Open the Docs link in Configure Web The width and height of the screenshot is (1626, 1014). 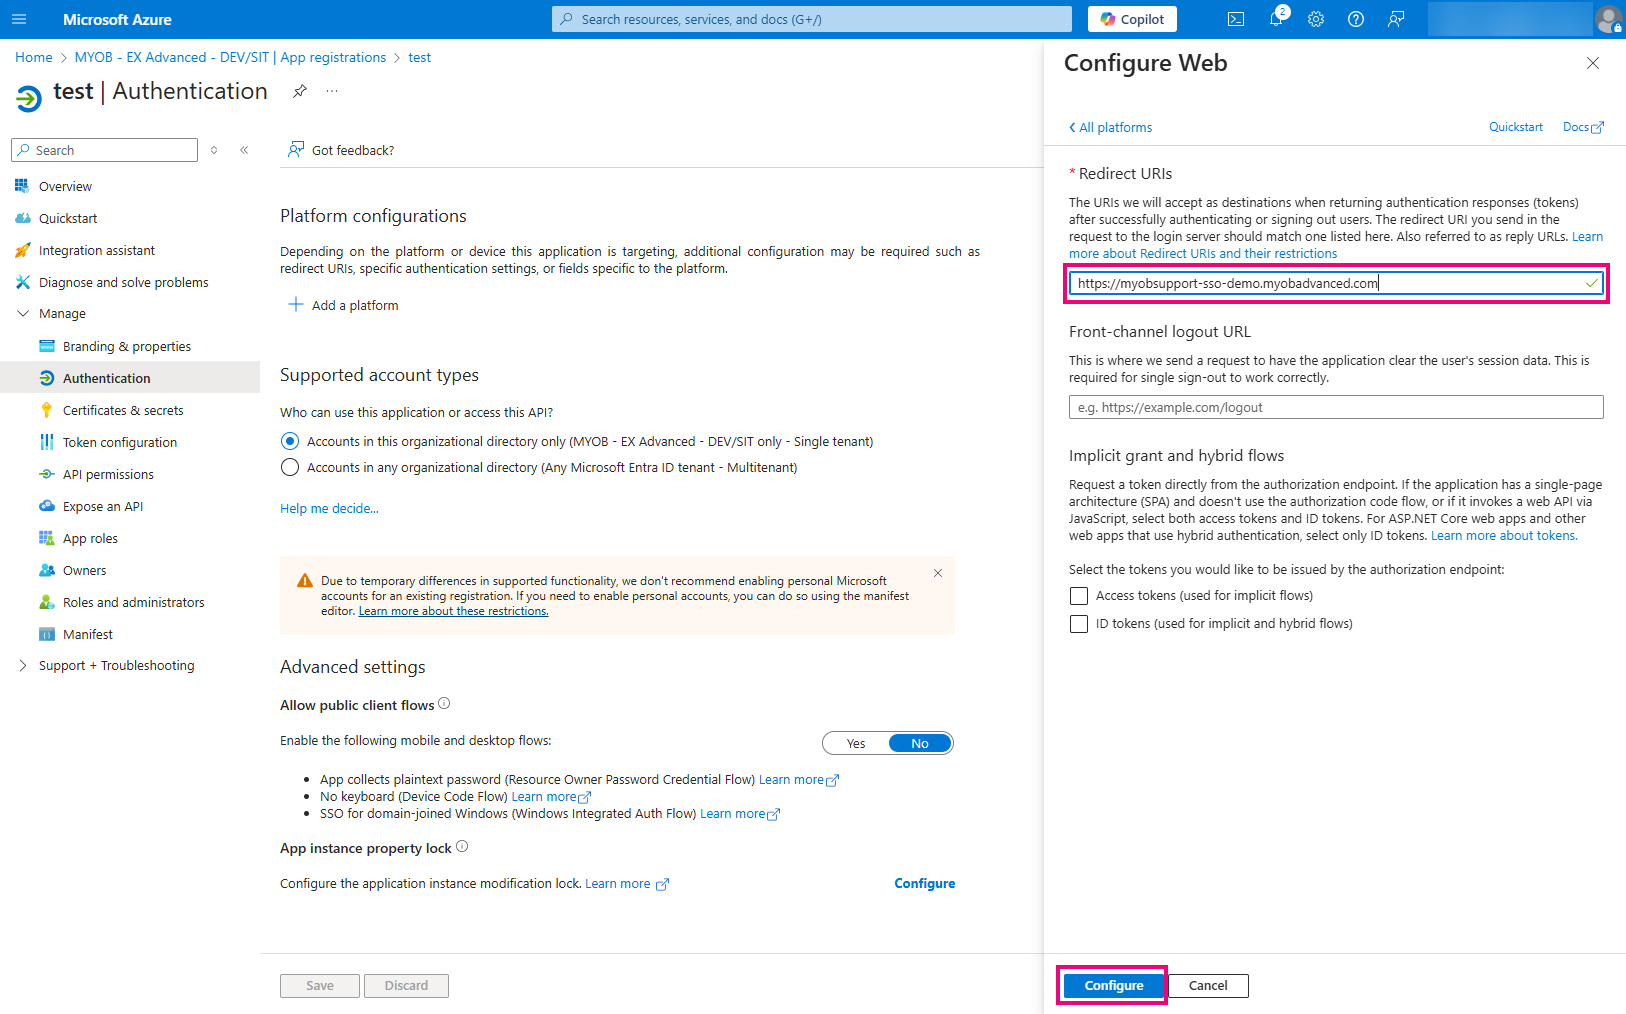(1583, 127)
